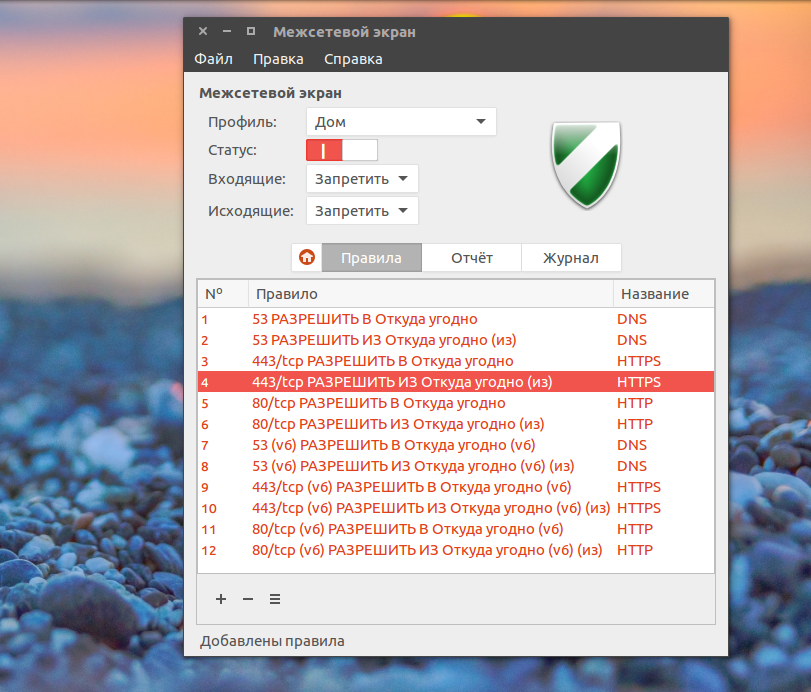Viewport: 811px width, 692px height.
Task: Switch to the Журнал tab
Action: [x=571, y=258]
